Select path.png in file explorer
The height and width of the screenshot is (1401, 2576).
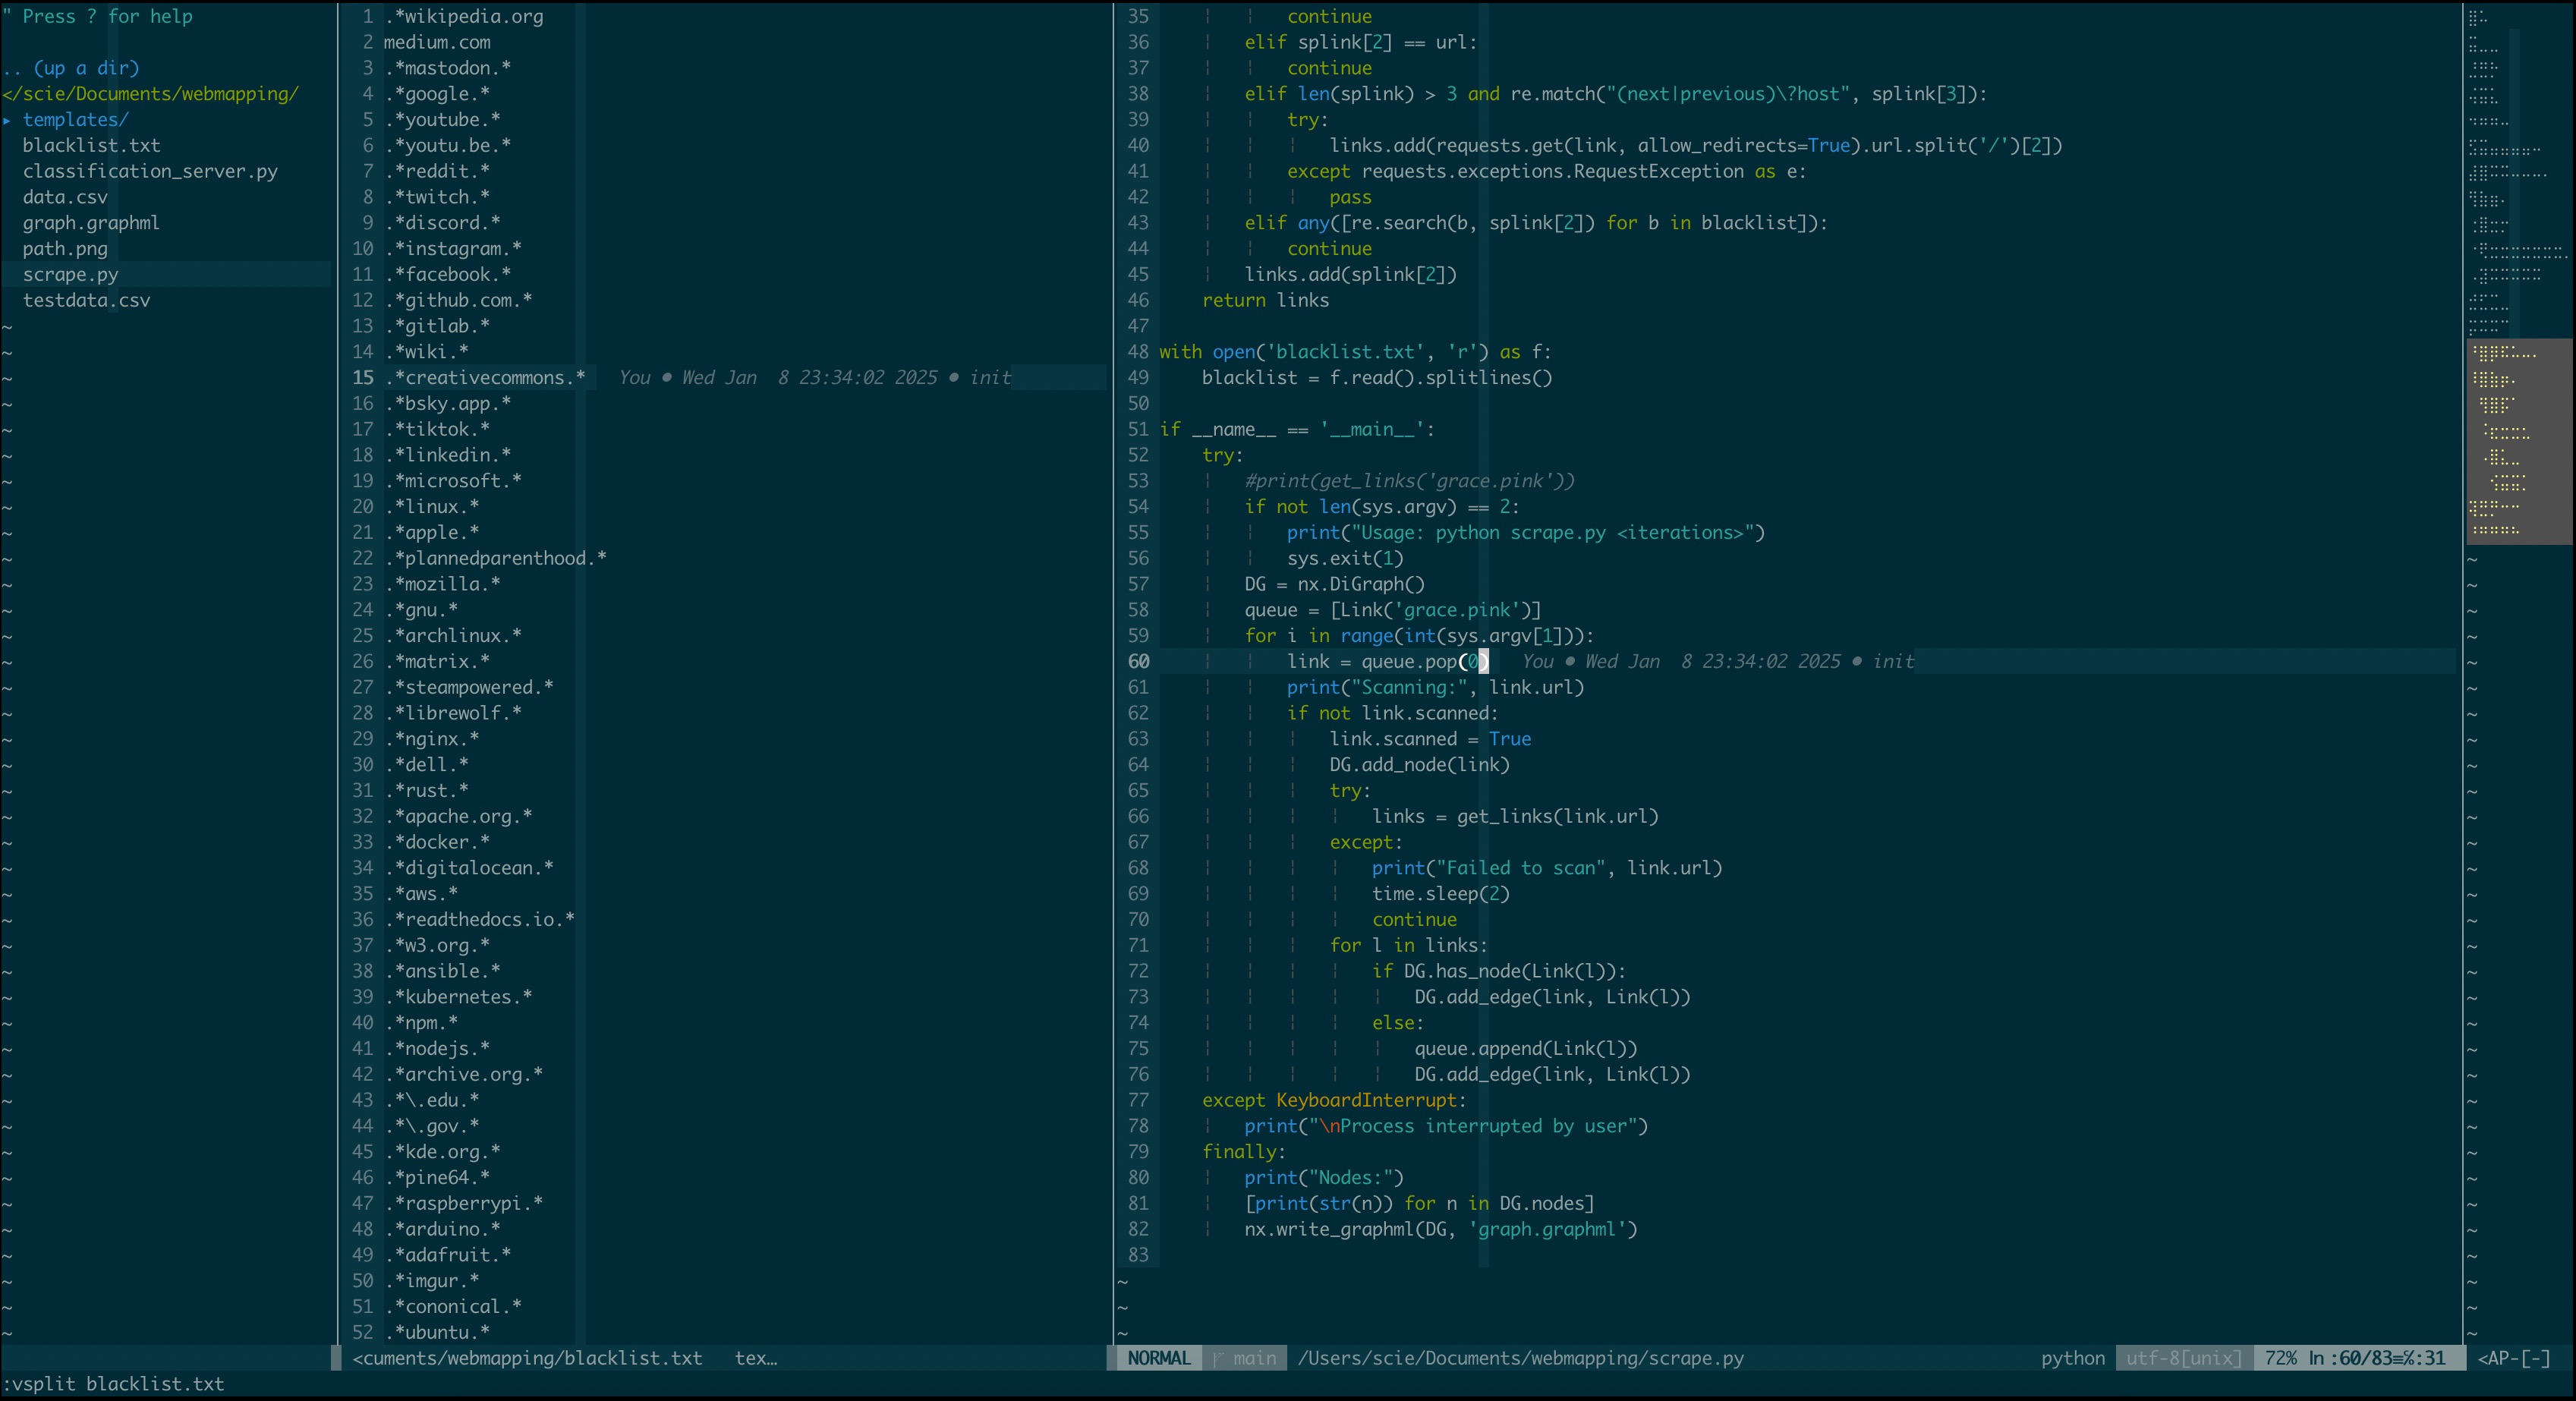[65, 249]
